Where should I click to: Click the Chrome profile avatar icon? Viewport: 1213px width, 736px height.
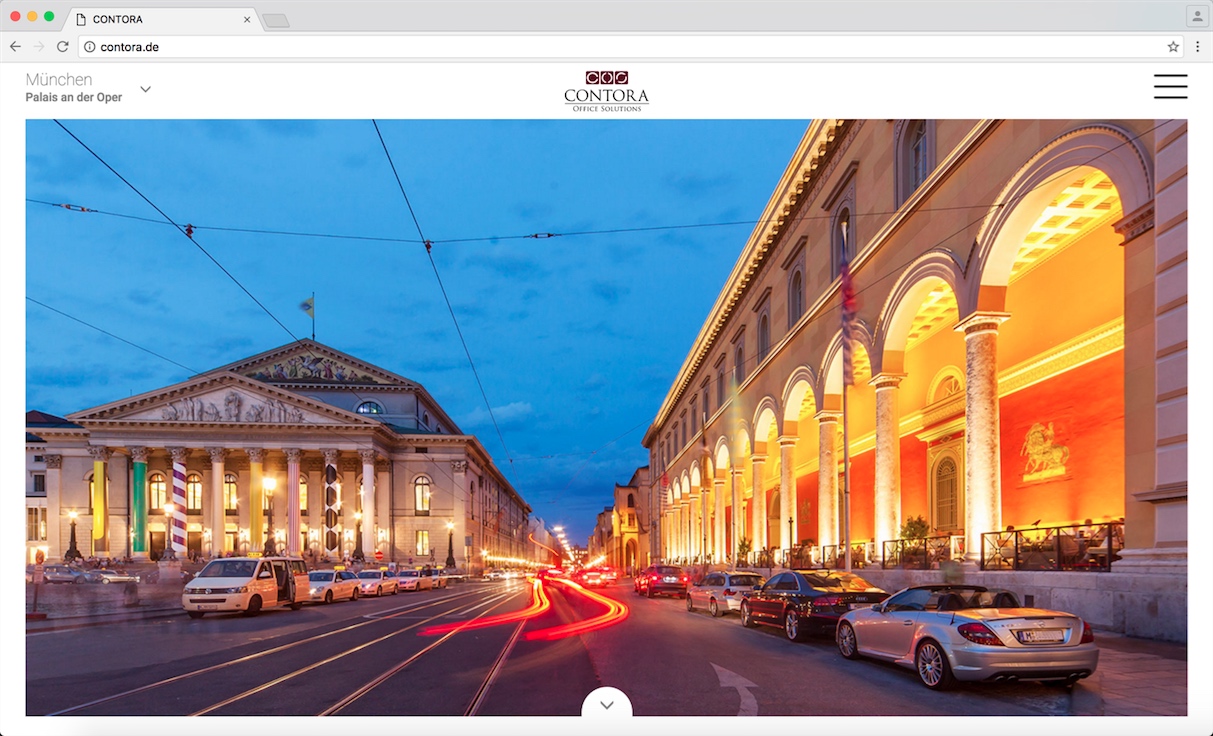click(1196, 17)
